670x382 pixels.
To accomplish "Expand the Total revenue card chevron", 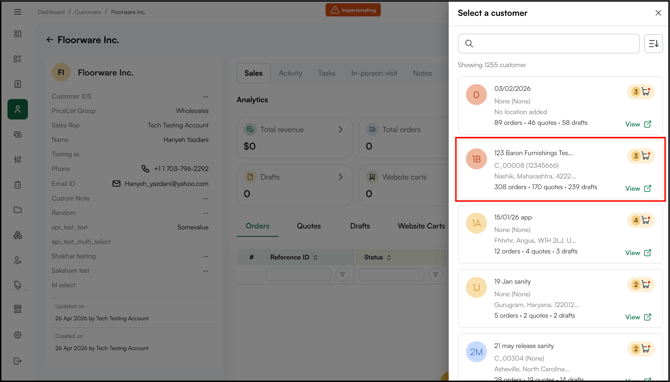I will 340,129.
